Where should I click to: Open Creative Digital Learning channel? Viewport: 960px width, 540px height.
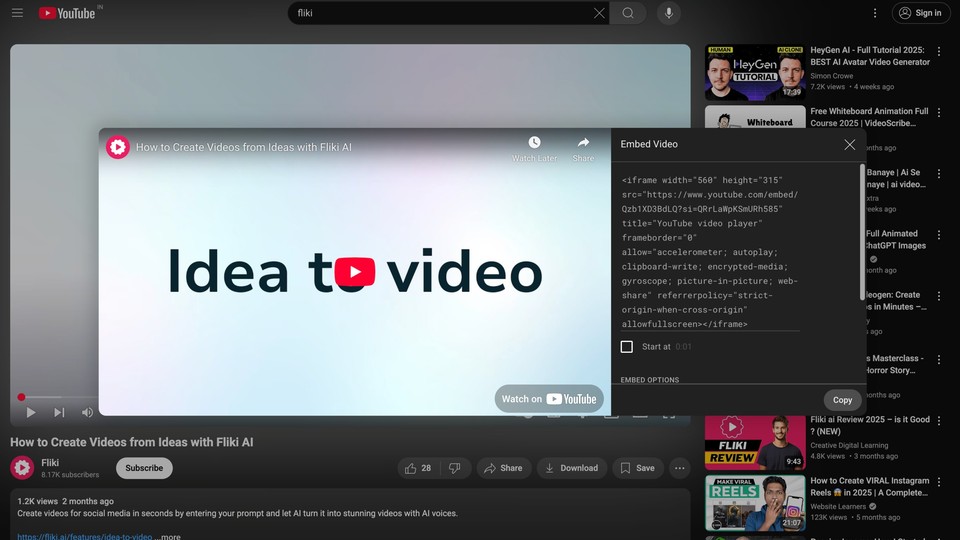[x=849, y=445]
